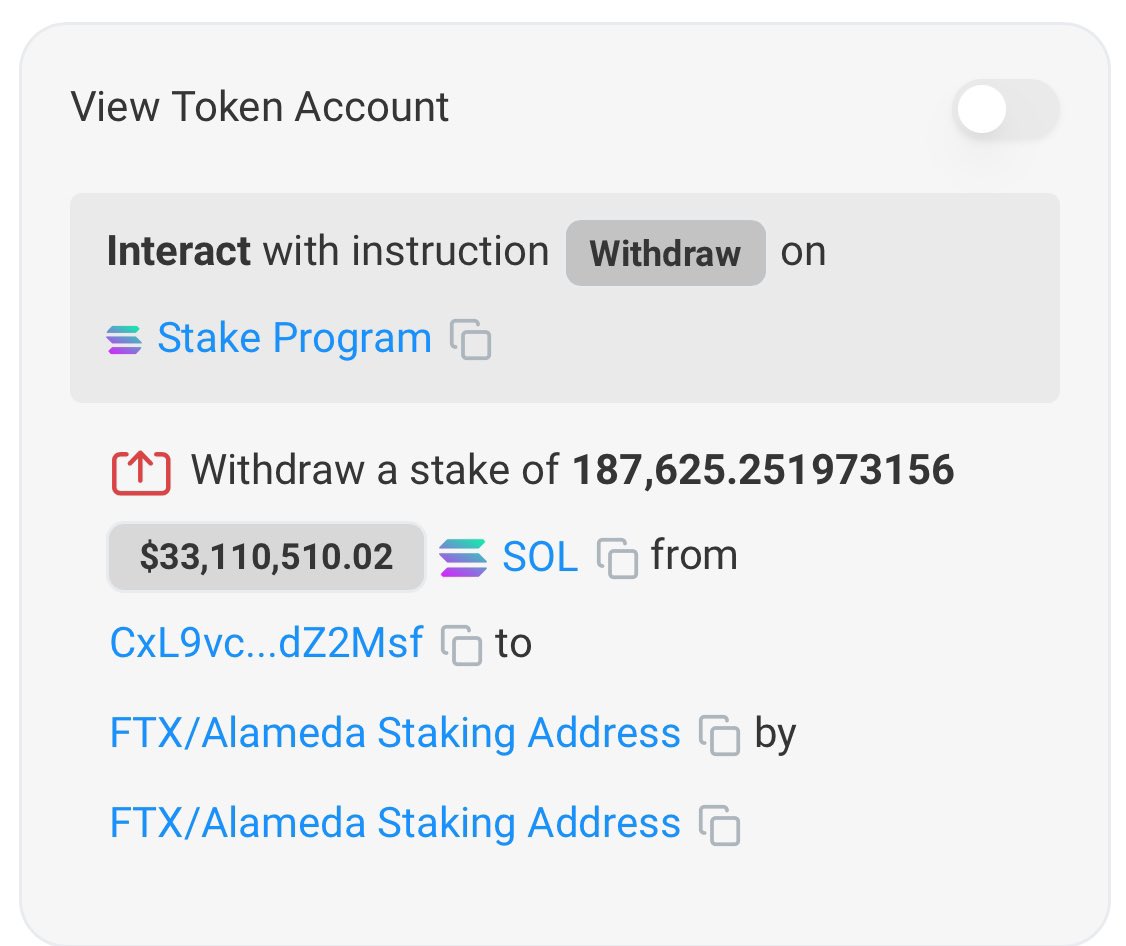Click the Interact with instruction header

(328, 251)
